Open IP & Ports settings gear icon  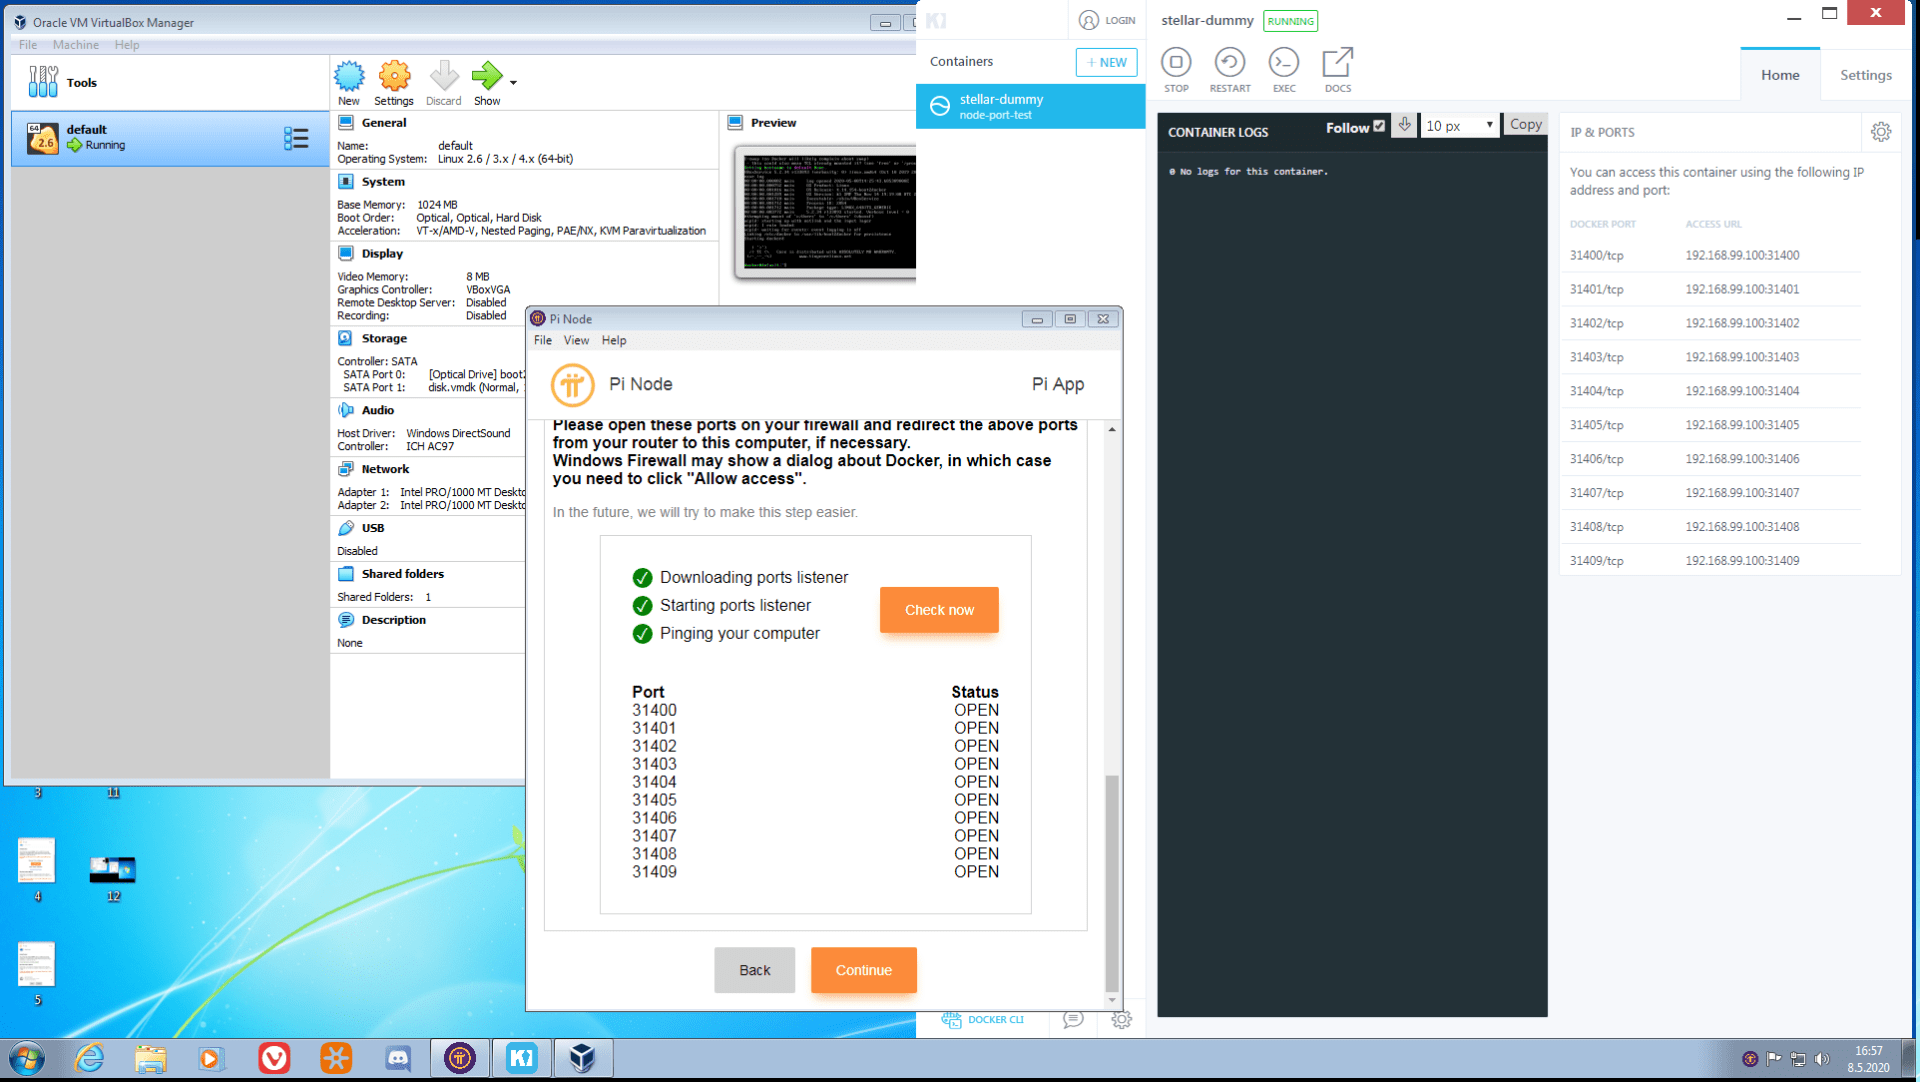pos(1881,132)
